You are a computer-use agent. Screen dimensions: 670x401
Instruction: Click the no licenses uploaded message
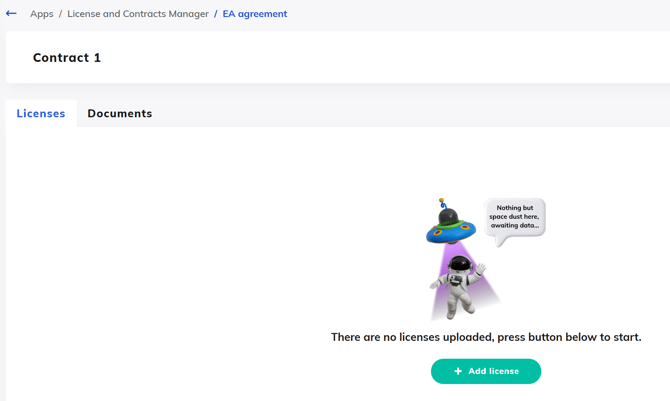(x=486, y=337)
